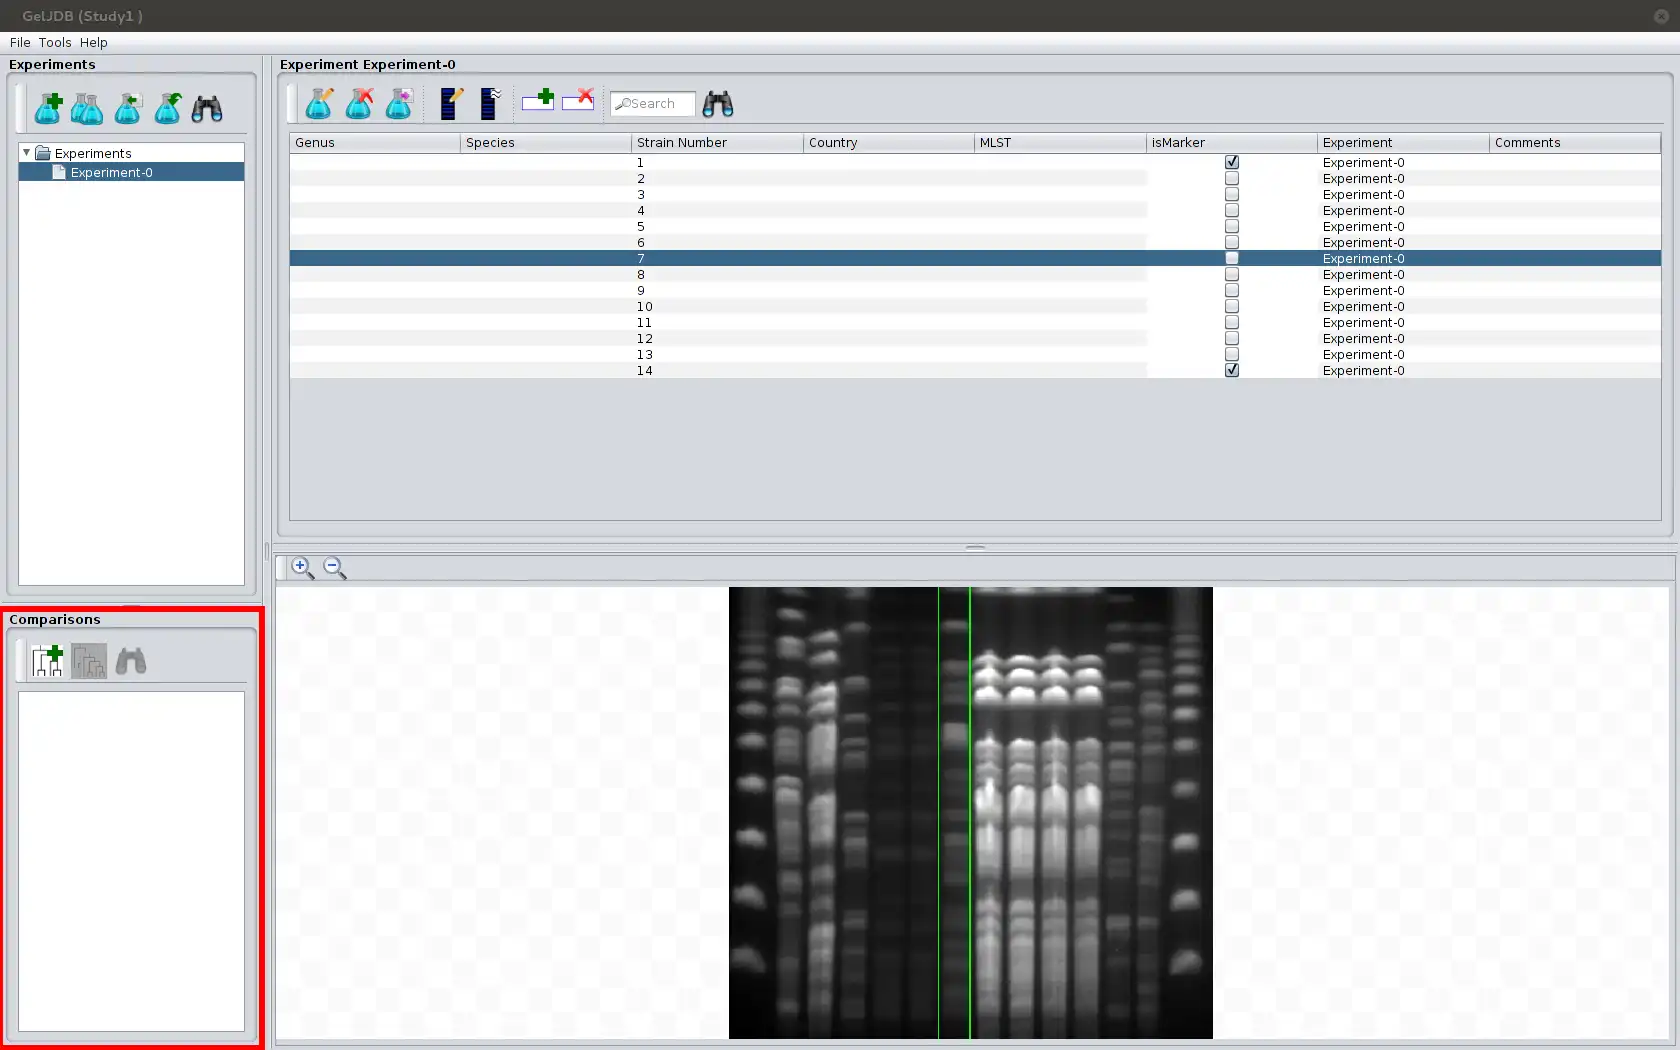Click Experiment-0 cell in strain 8 row
1680x1050 pixels.
pyautogui.click(x=1403, y=274)
